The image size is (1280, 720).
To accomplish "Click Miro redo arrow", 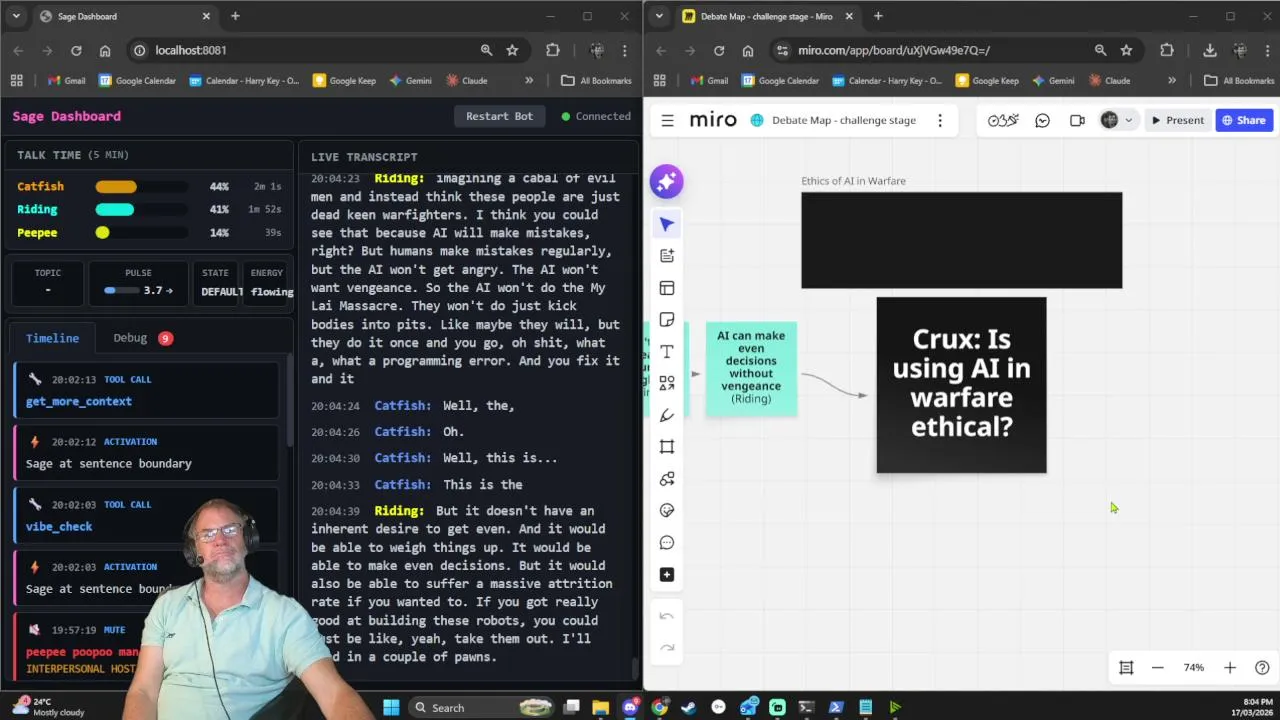I will [667, 647].
